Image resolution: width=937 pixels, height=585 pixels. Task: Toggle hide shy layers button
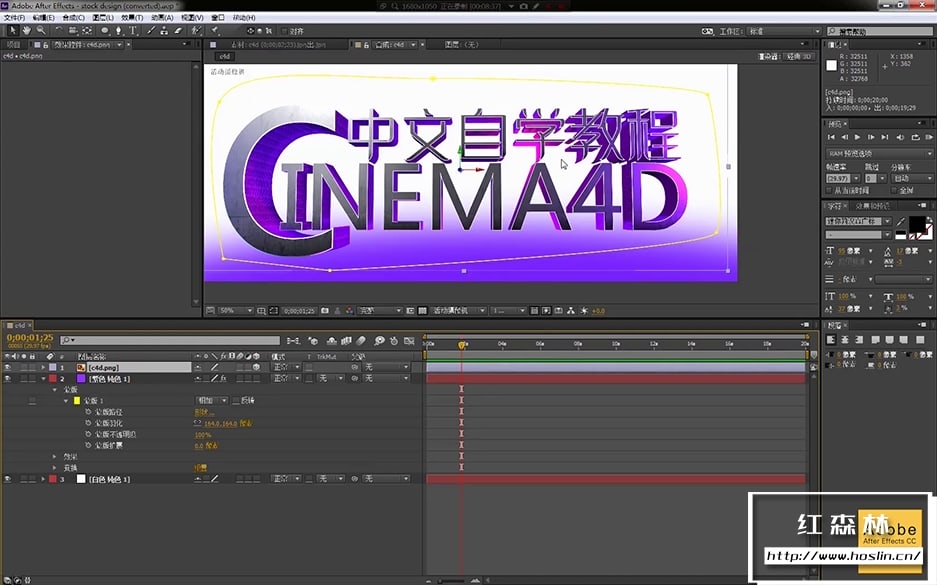(332, 341)
